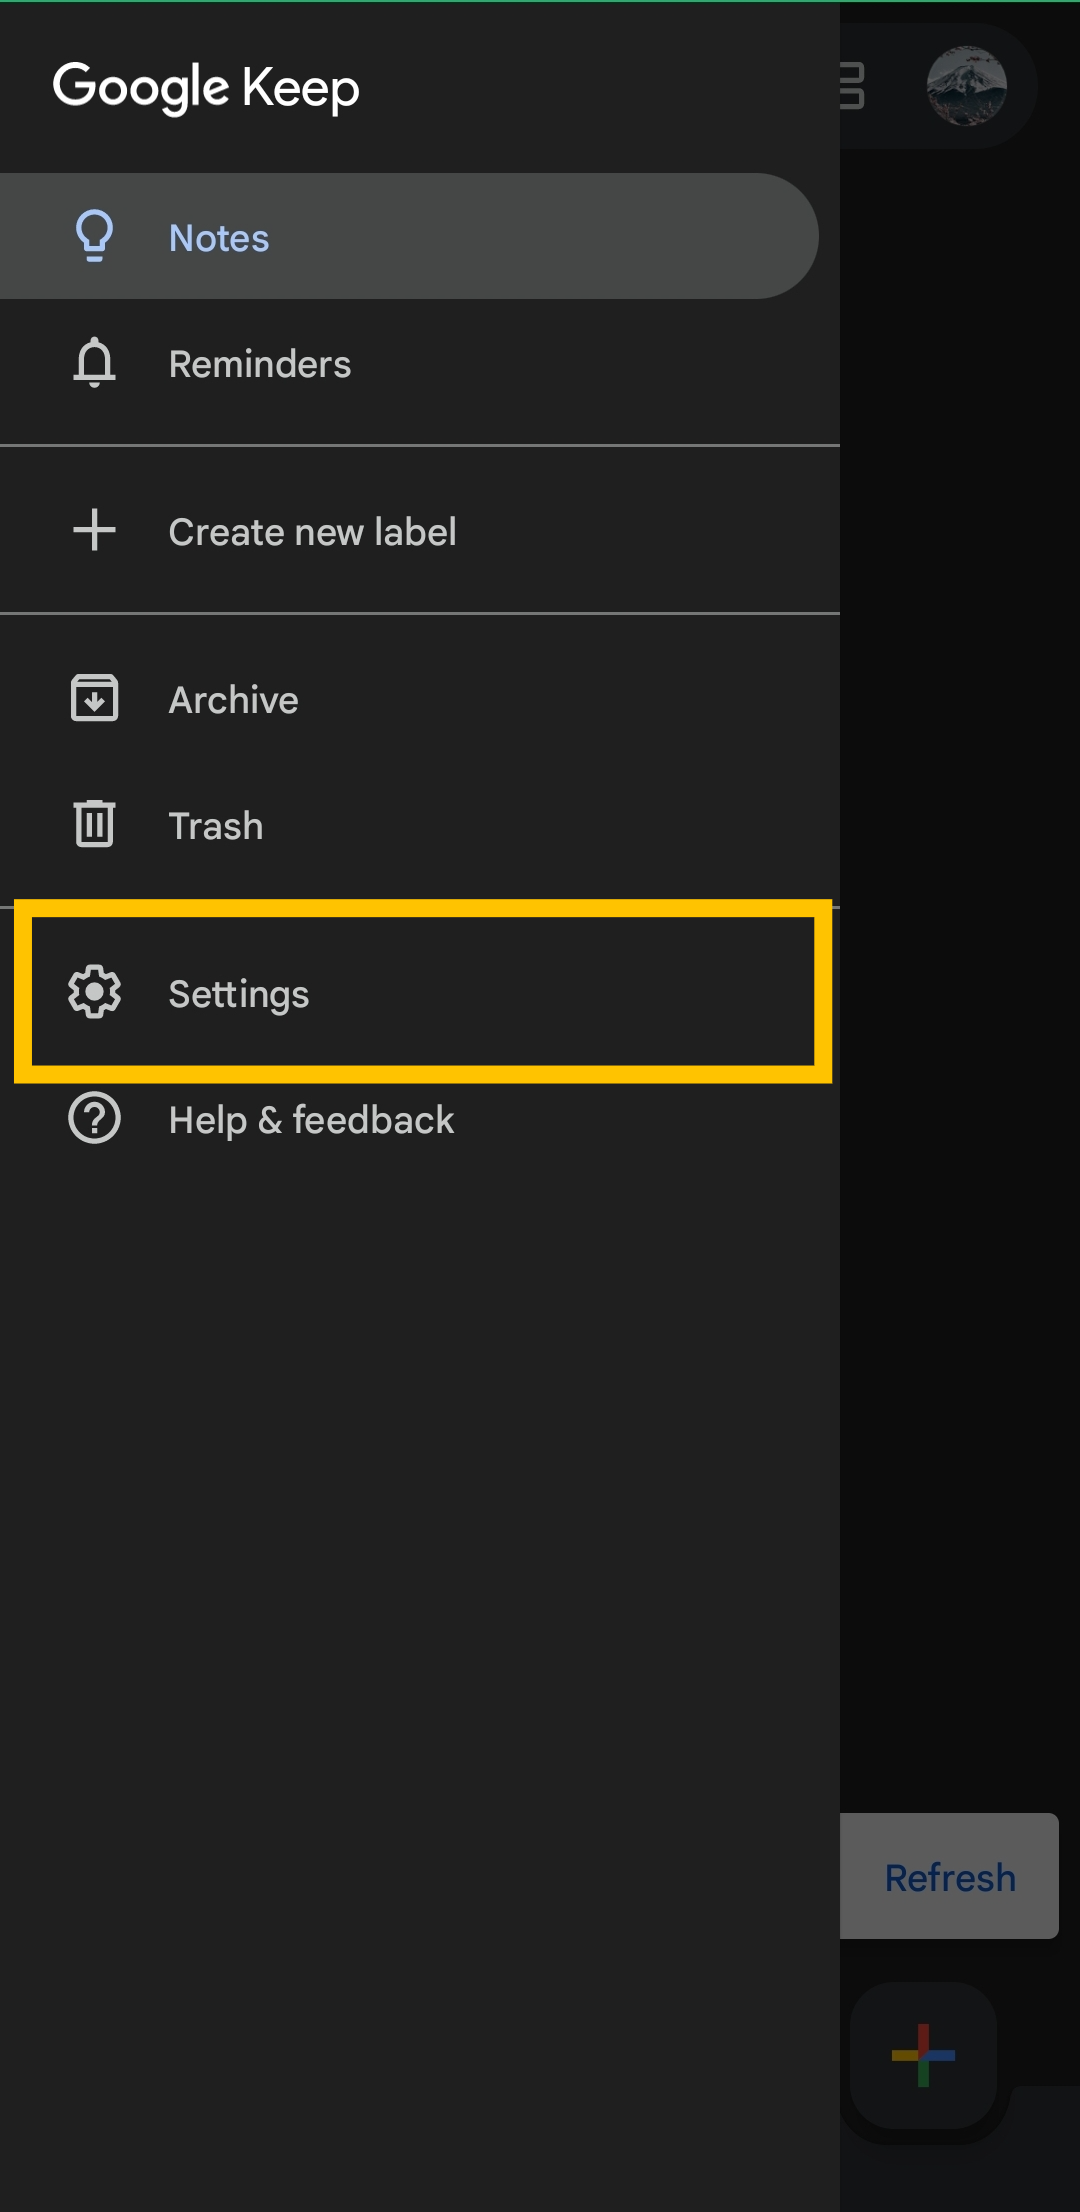Tap the Reminders bell icon
Viewport: 1080px width, 2212px height.
pyautogui.click(x=95, y=363)
